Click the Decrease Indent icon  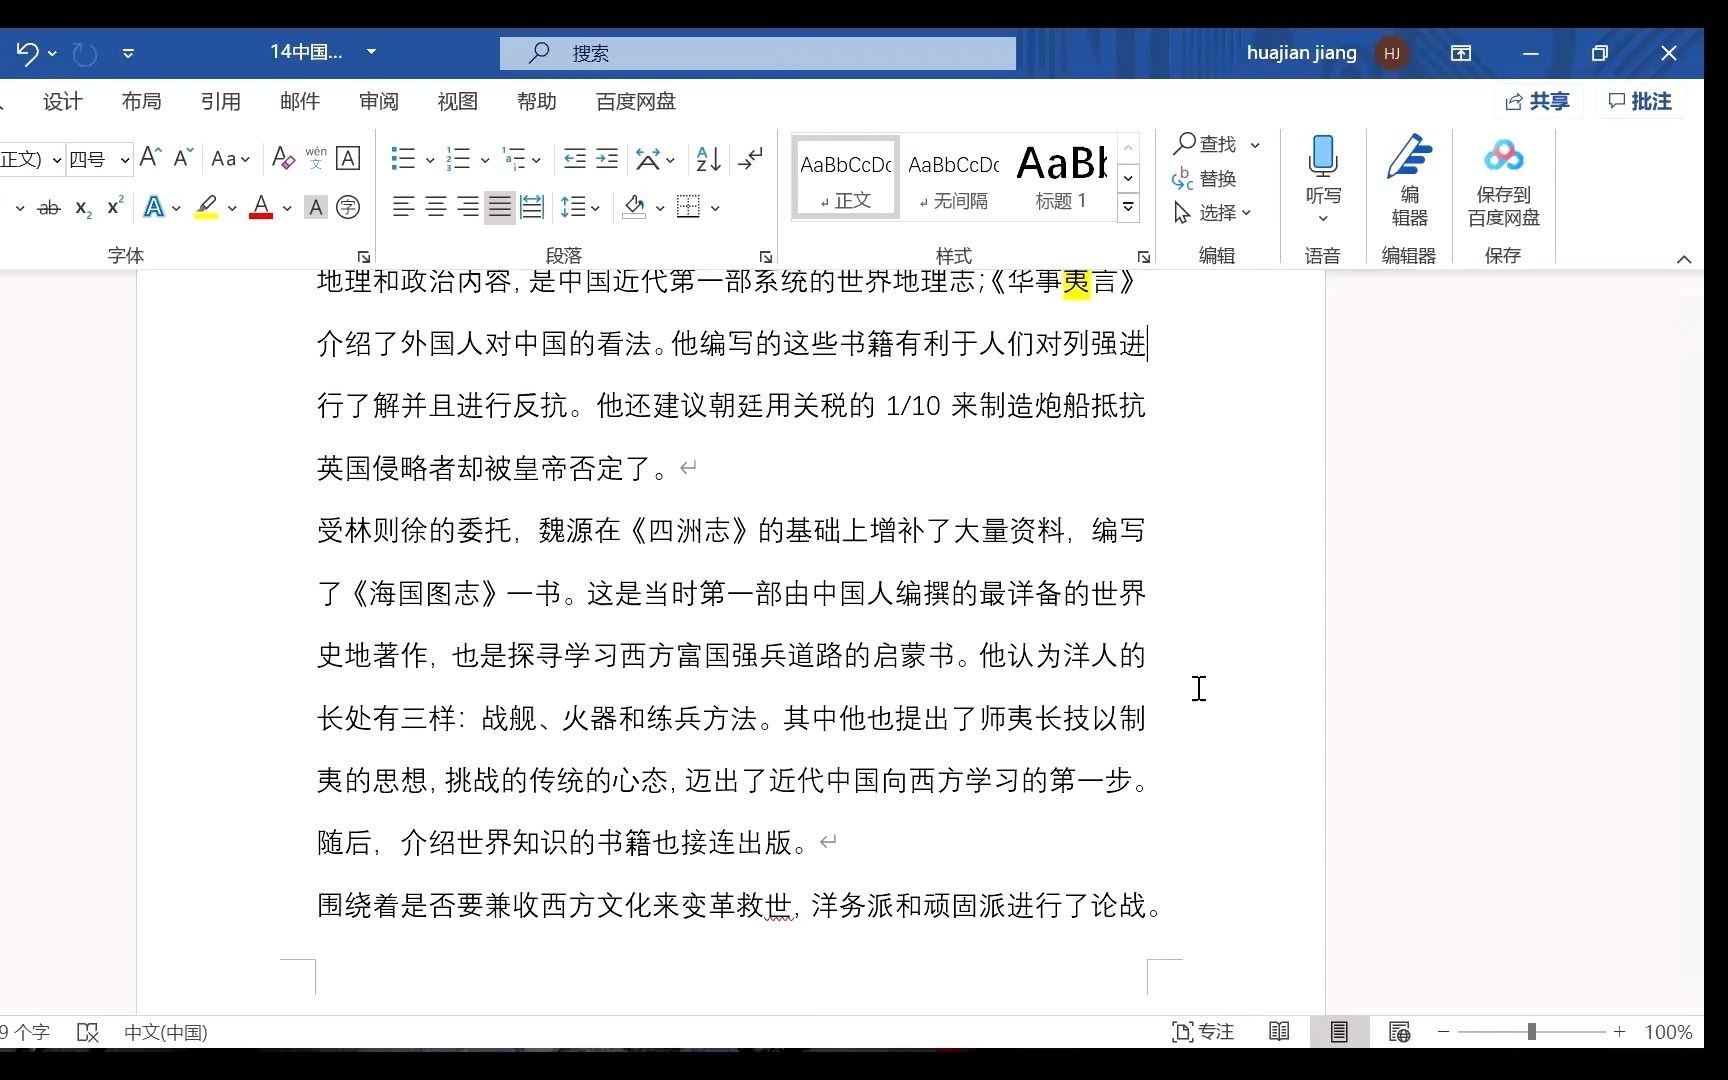click(575, 158)
